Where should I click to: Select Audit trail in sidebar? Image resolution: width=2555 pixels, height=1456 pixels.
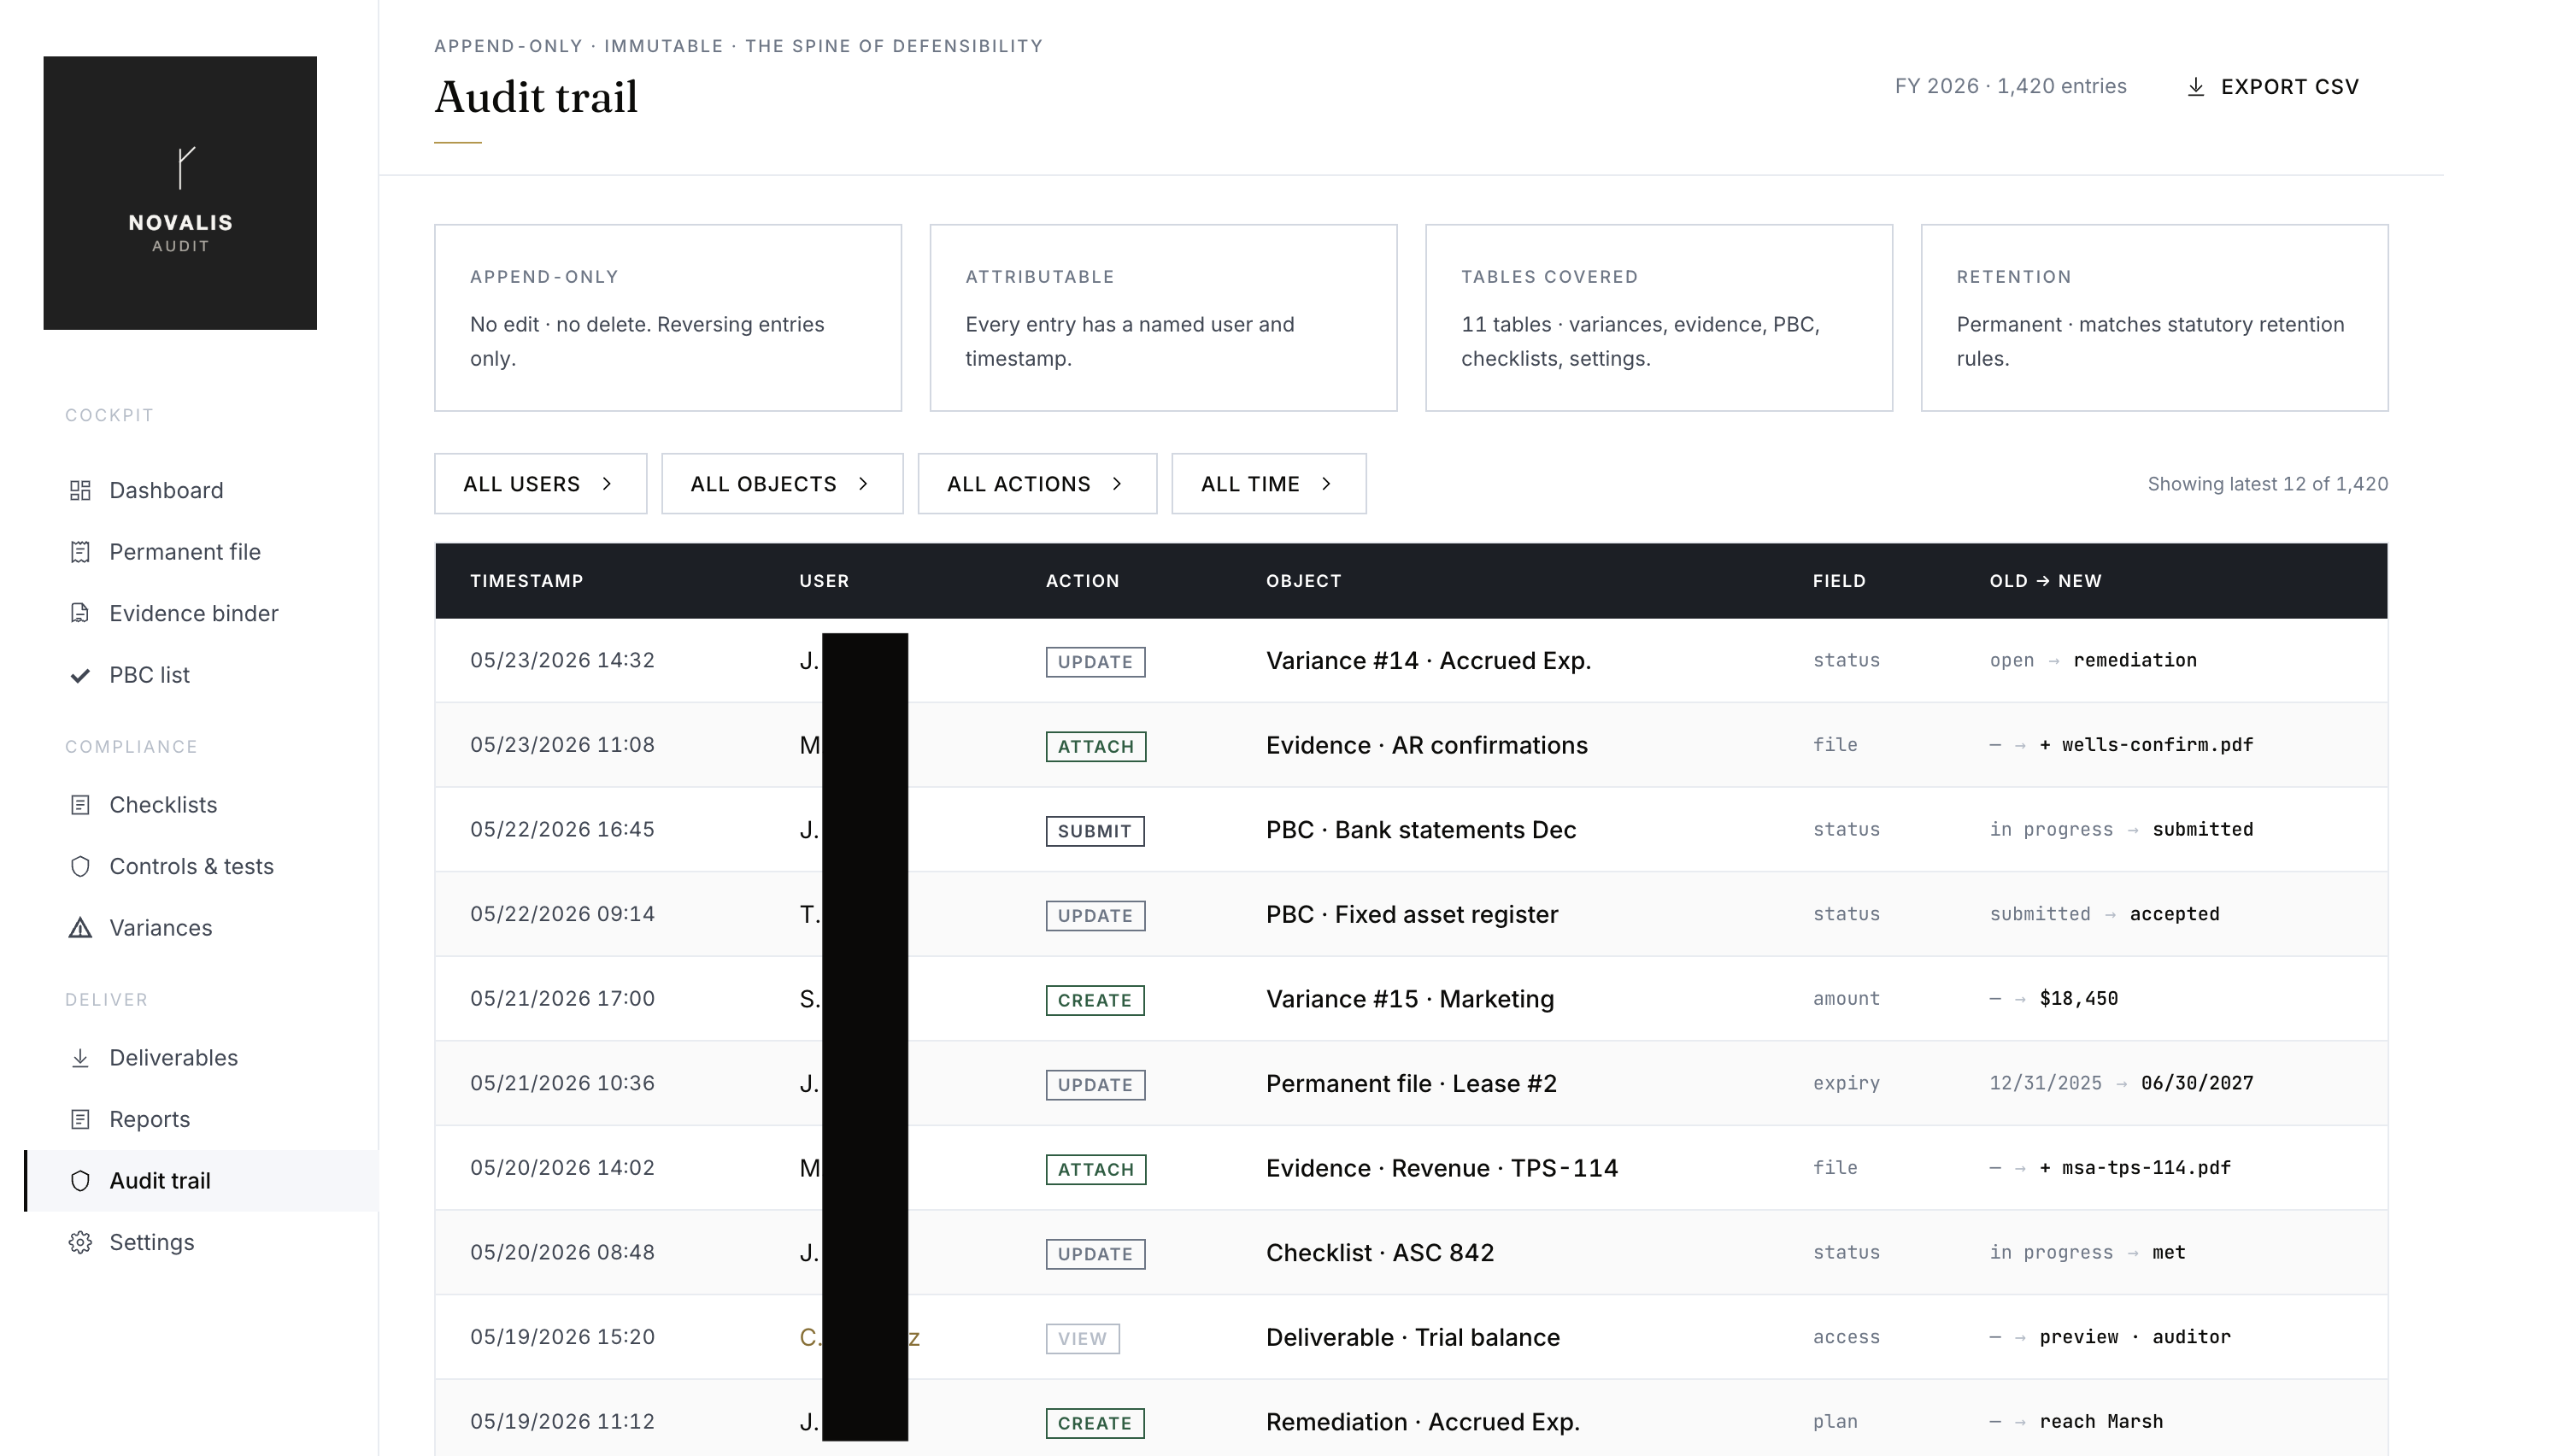point(201,1181)
